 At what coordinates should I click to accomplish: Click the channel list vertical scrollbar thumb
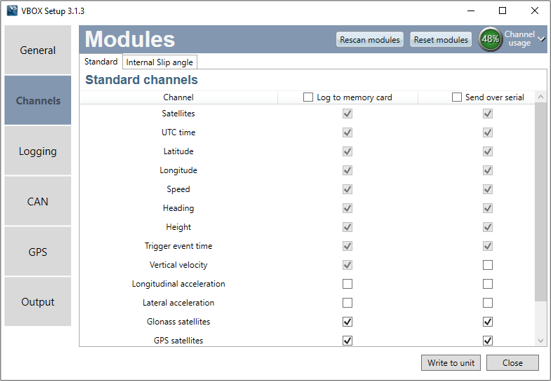pos(540,201)
